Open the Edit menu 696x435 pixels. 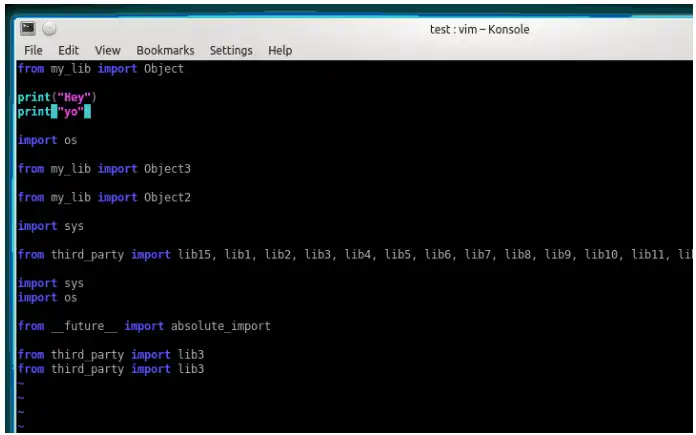(x=68, y=50)
